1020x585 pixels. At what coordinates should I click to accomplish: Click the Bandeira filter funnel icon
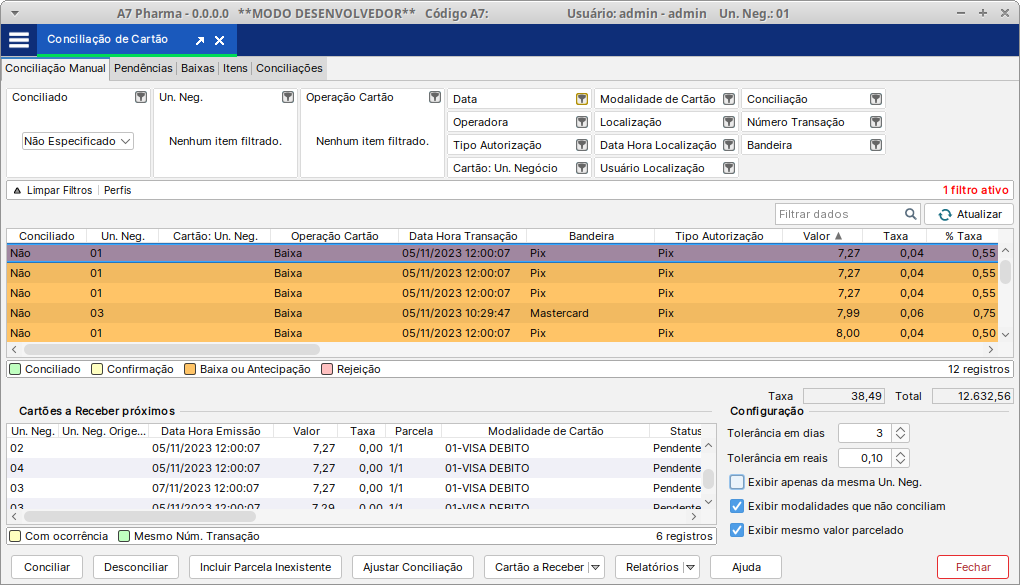(x=876, y=145)
